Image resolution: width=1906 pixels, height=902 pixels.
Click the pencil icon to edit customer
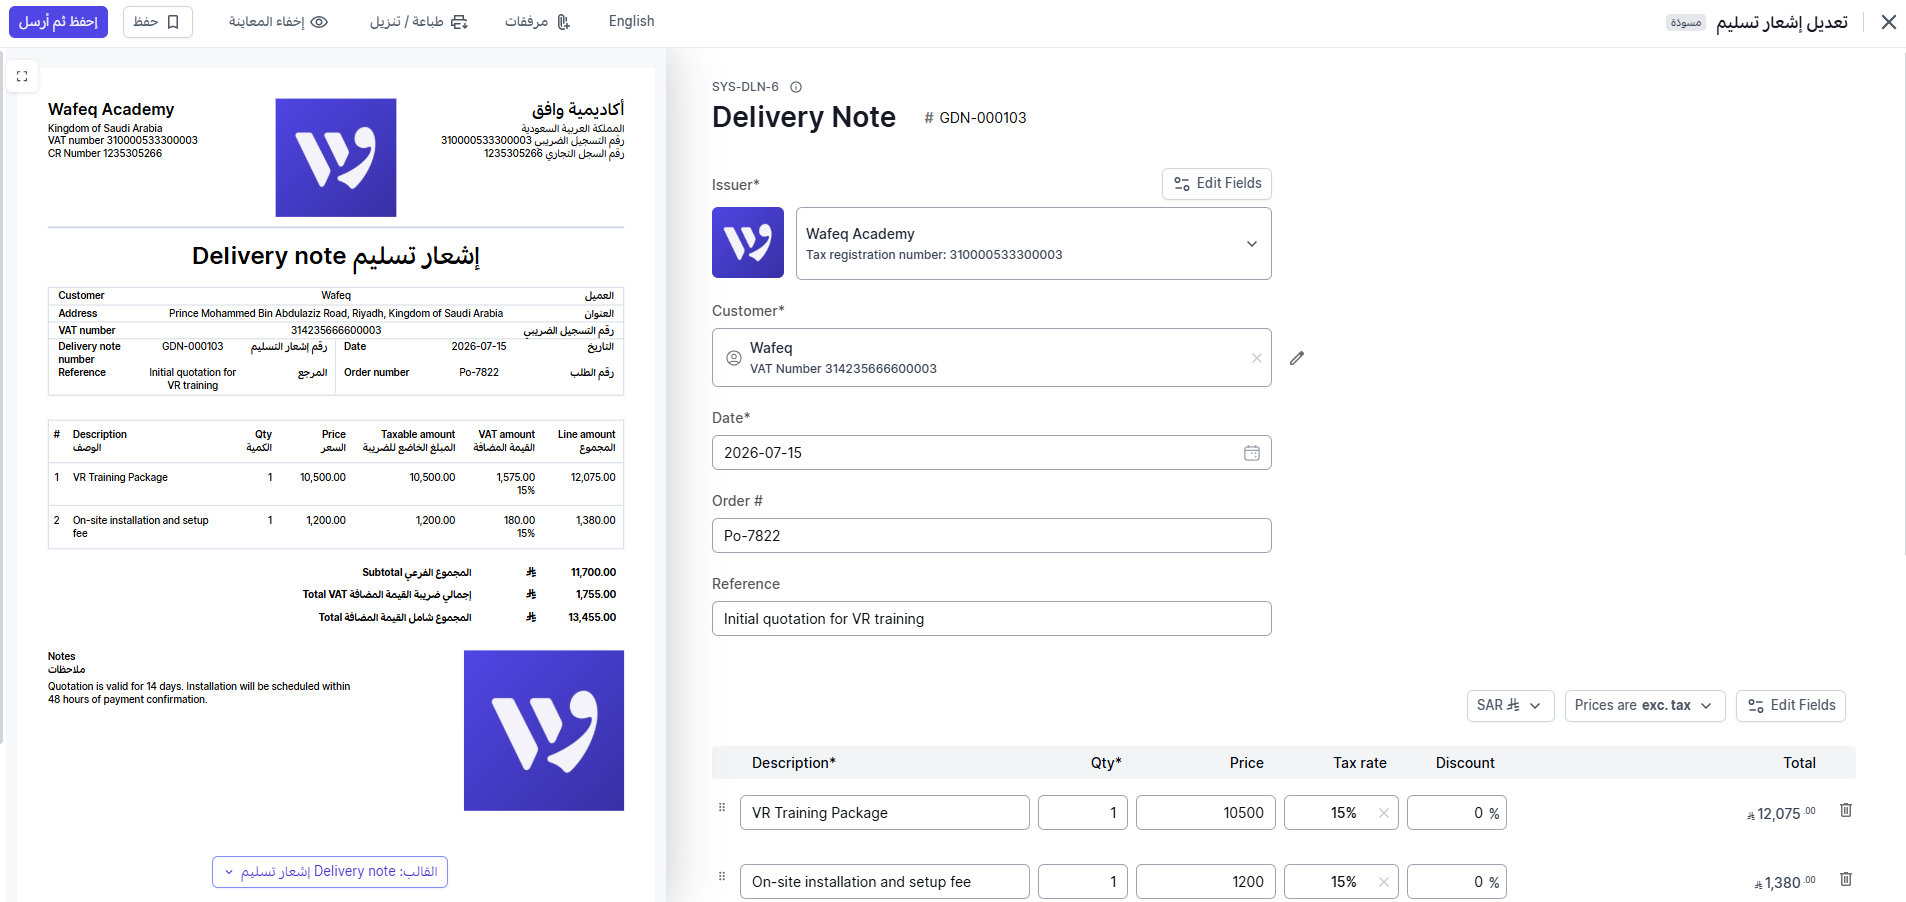click(1297, 358)
